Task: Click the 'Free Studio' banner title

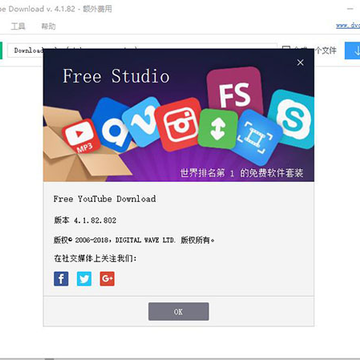Action: point(116,76)
